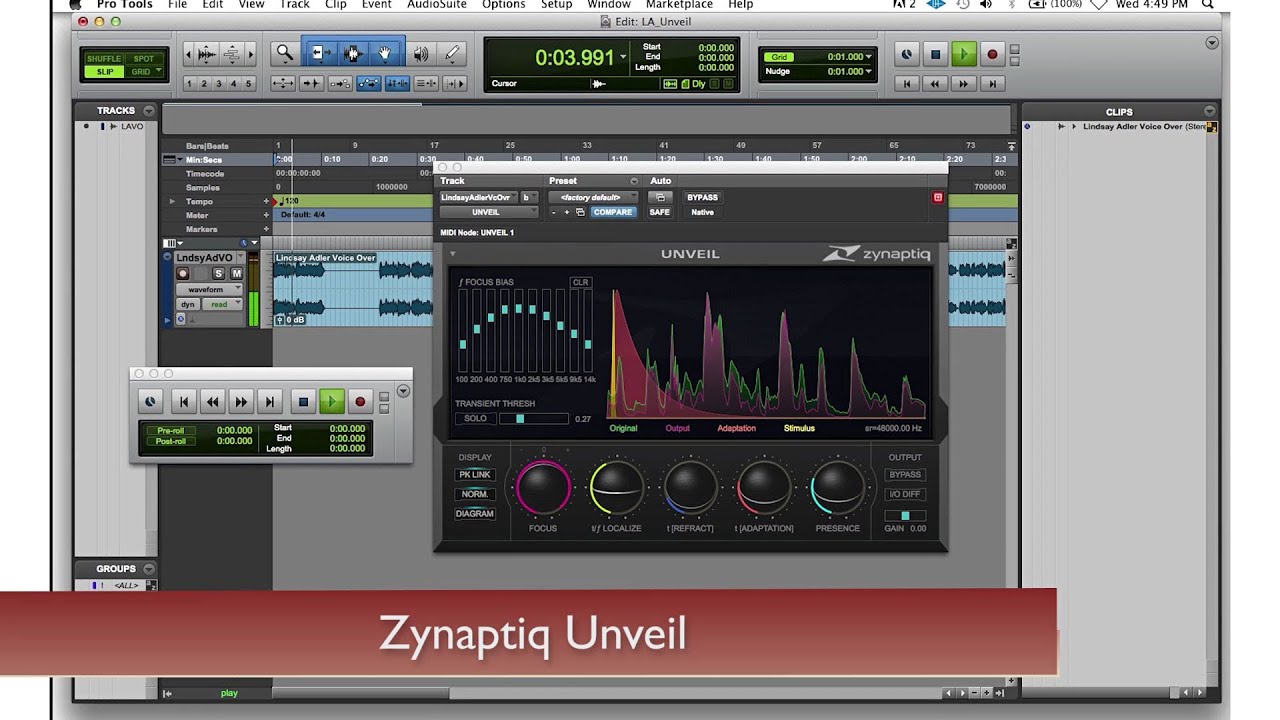Image resolution: width=1280 pixels, height=720 pixels.
Task: Toggle transient SOLO in Unveil
Action: [x=475, y=418]
